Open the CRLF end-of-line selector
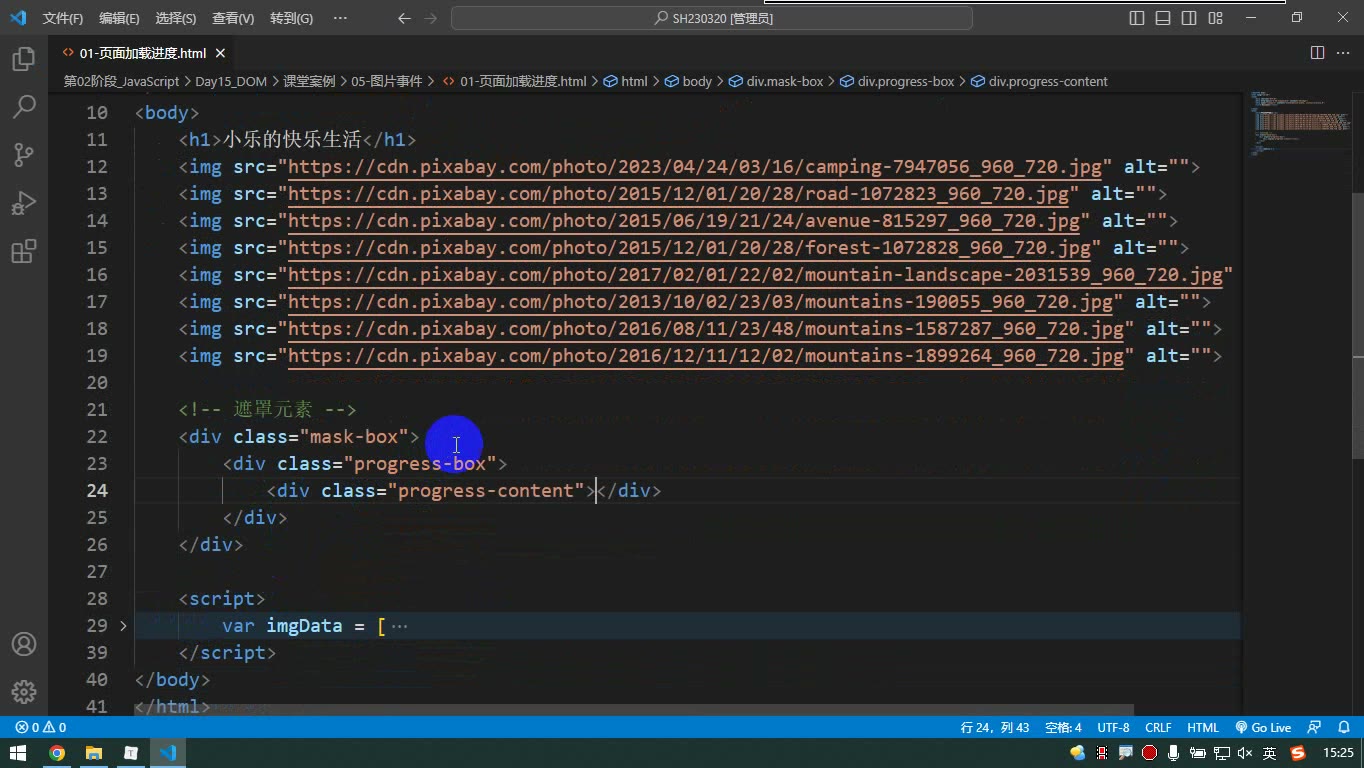The image size is (1364, 768). pos(1158,728)
